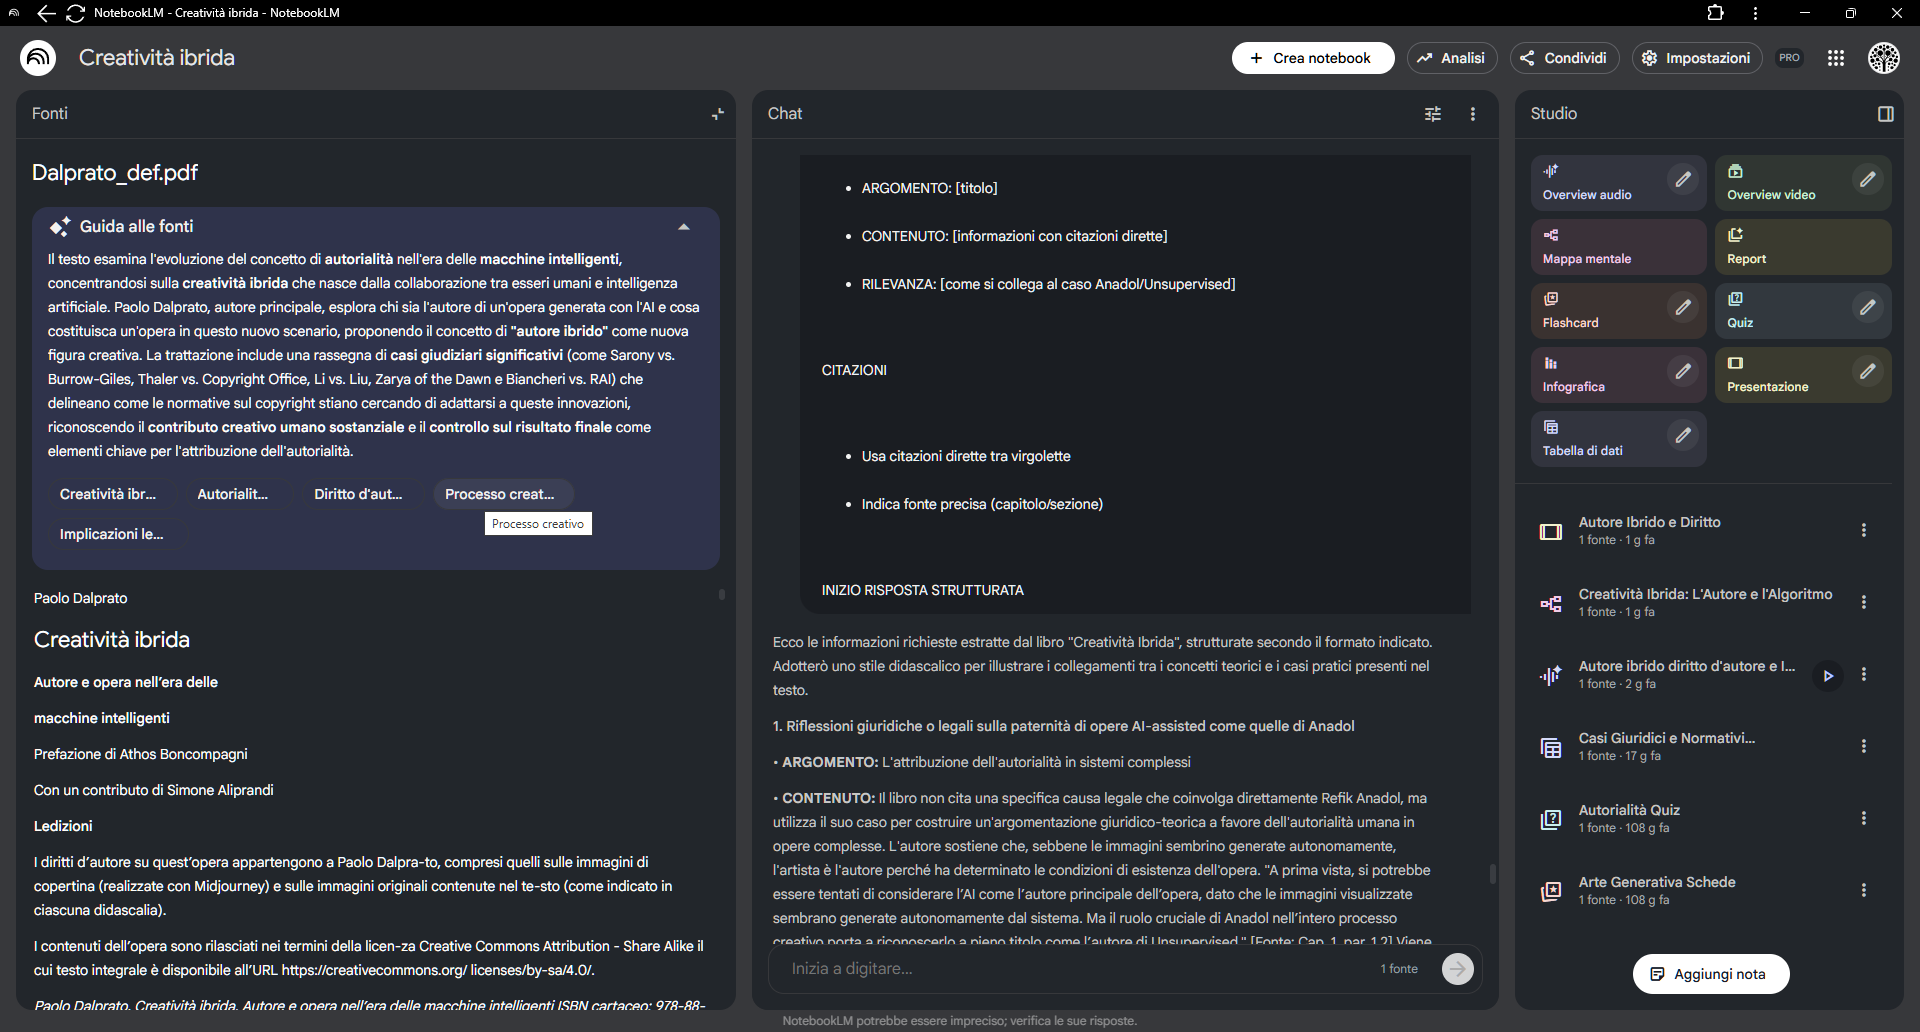
Task: Collapse the Guida alle fonti section
Action: [684, 227]
